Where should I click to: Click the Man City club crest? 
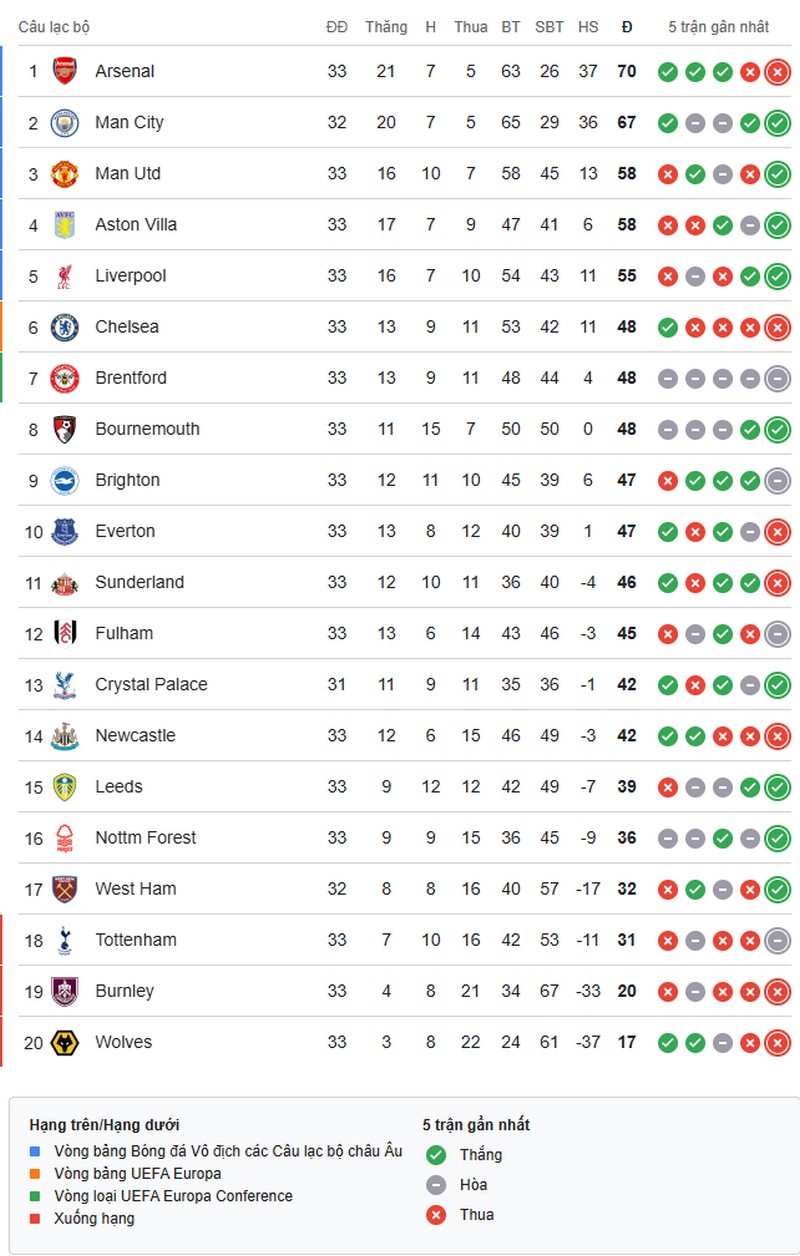point(65,123)
